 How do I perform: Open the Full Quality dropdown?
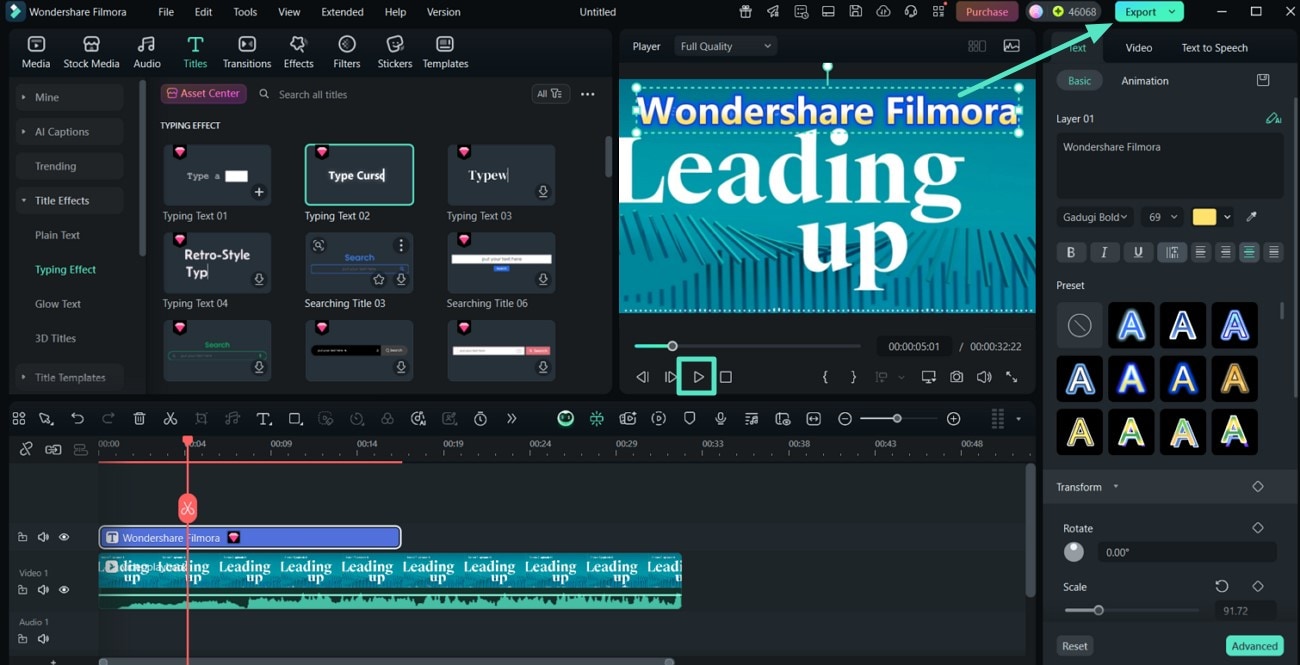click(x=726, y=46)
